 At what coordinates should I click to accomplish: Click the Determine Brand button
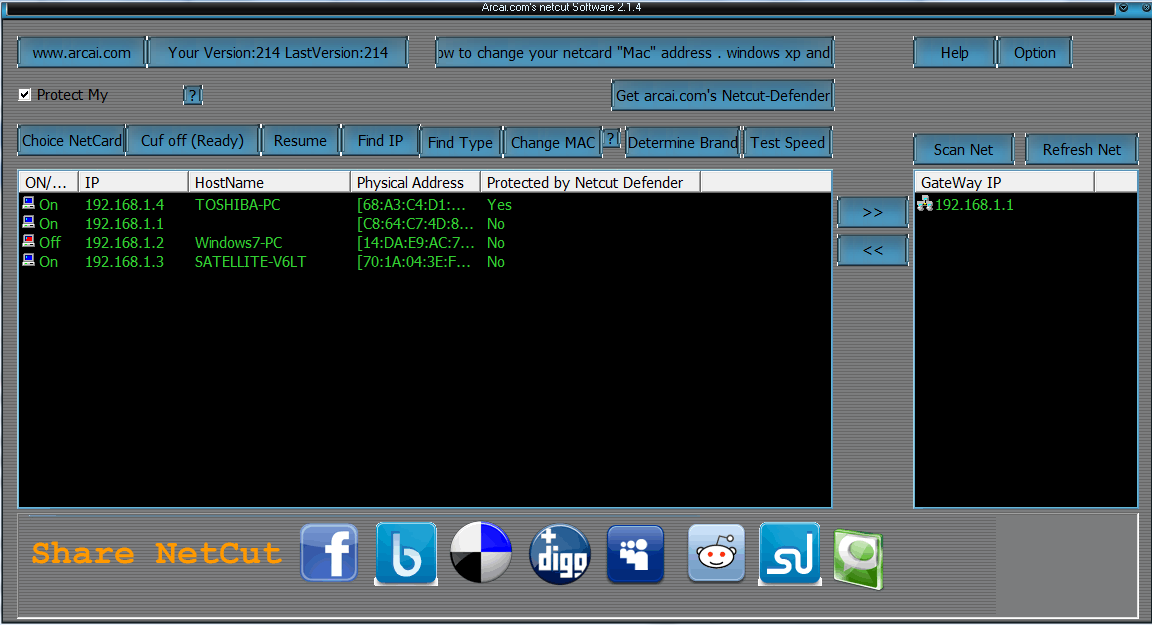(x=683, y=142)
